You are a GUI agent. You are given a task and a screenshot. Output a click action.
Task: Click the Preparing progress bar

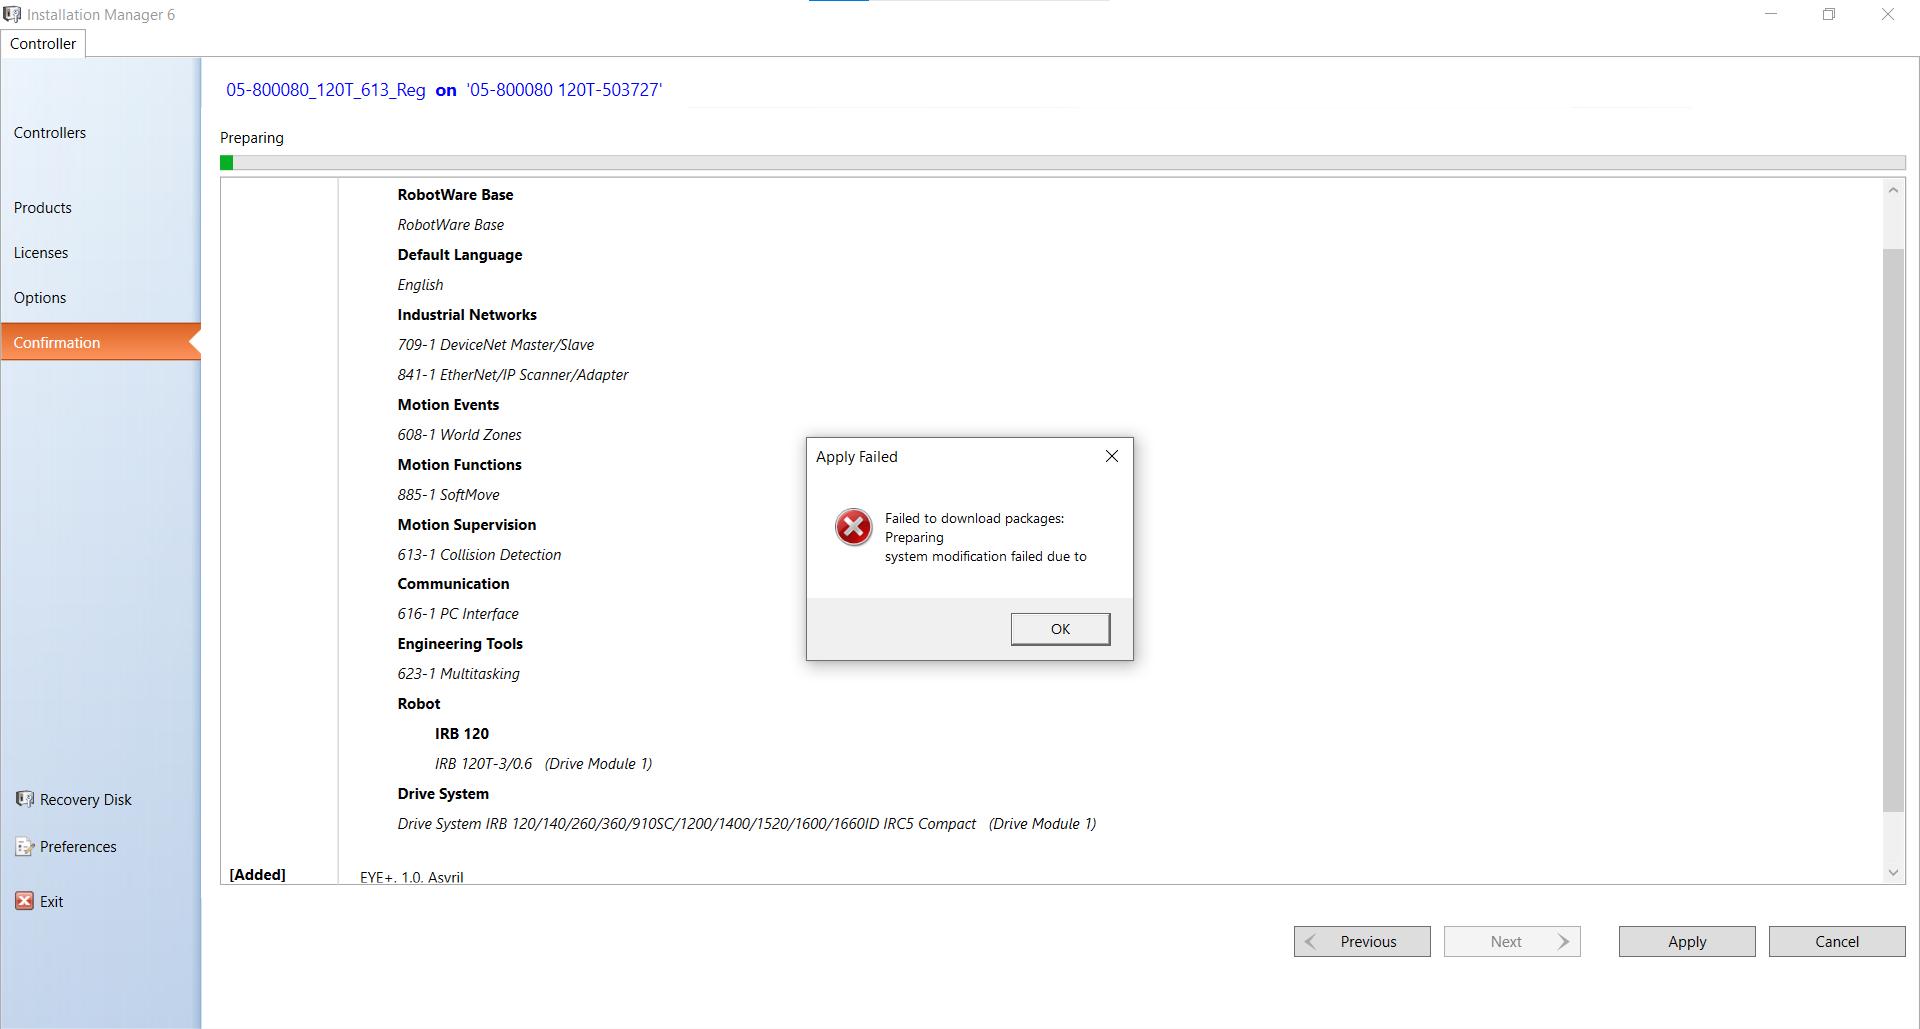click(1063, 163)
